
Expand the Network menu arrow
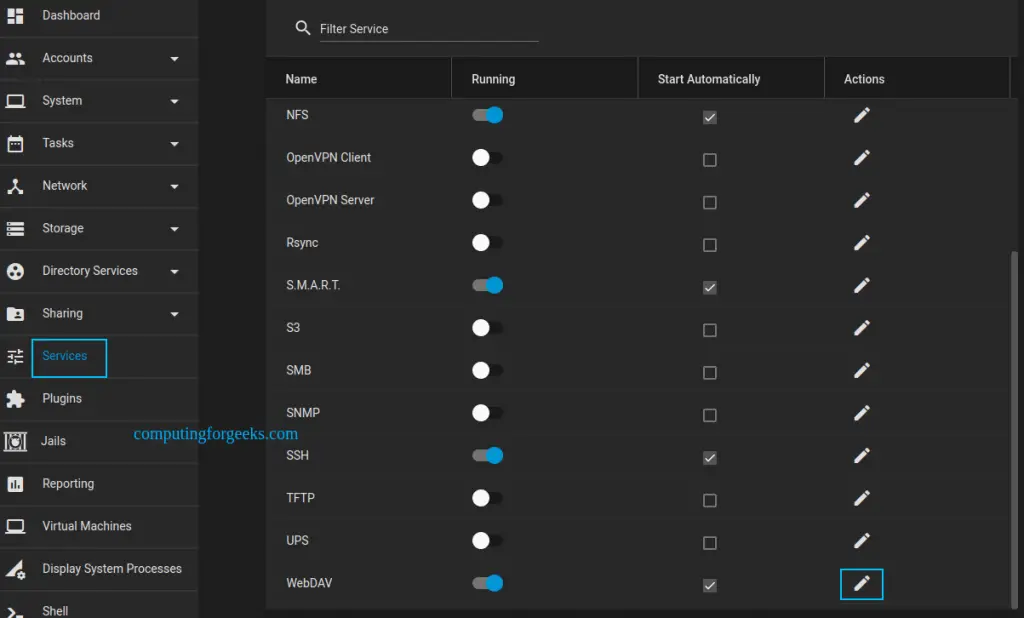174,186
